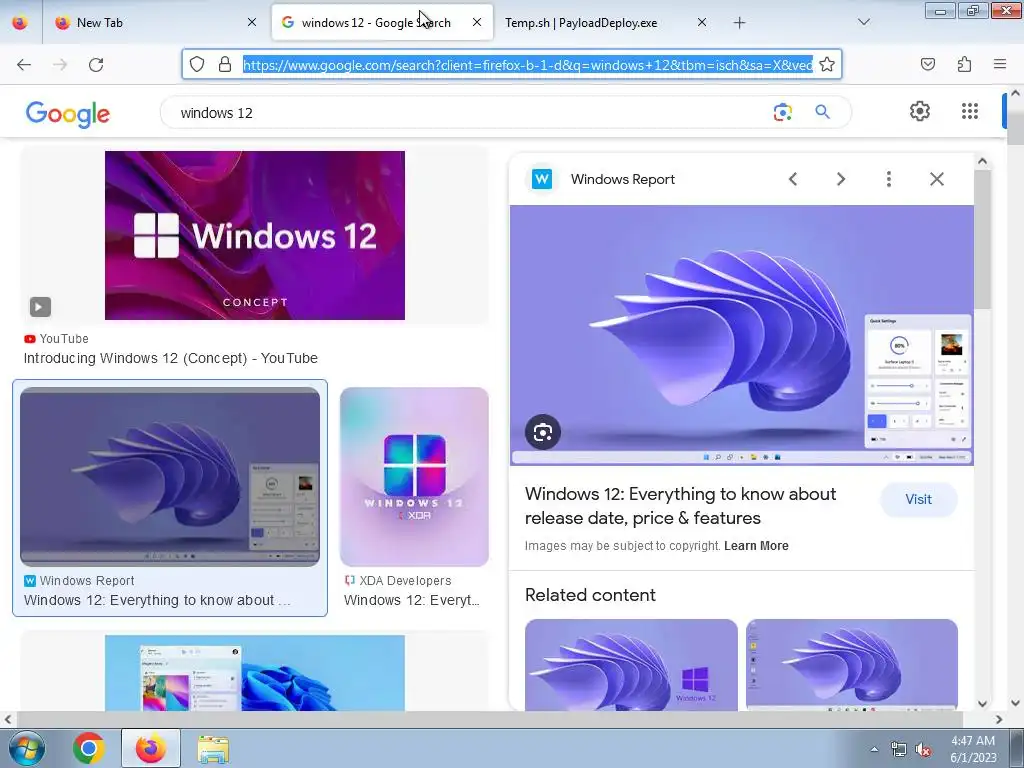
Task: Close the Windows Report preview panel
Action: 936,179
